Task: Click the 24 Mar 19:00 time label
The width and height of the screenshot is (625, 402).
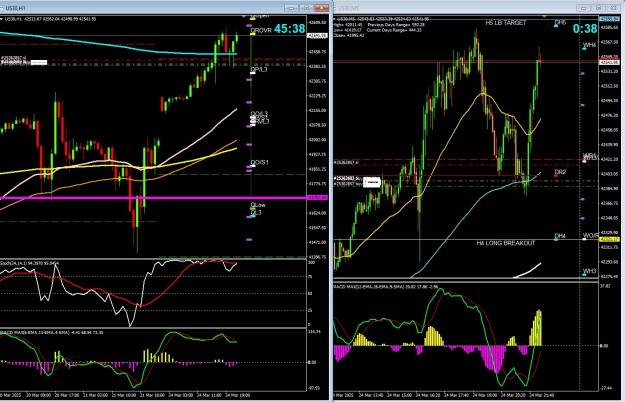Action: click(x=238, y=395)
